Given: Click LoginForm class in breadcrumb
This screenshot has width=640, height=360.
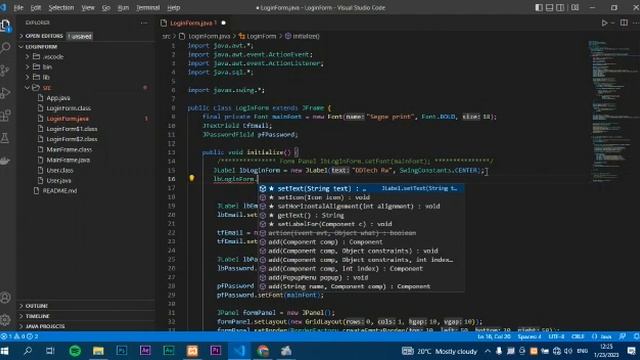Looking at the screenshot, I should click(x=257, y=36).
